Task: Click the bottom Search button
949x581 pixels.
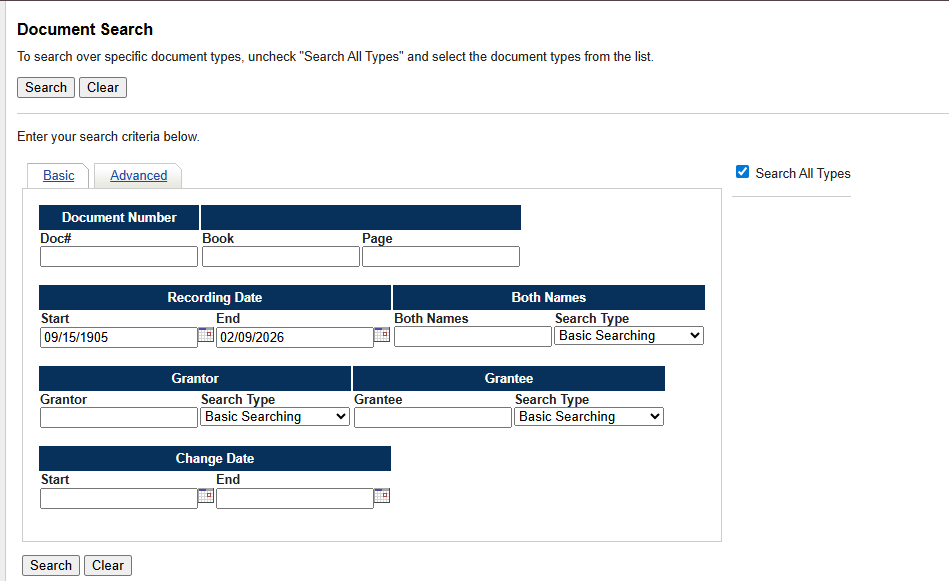Action: tap(51, 565)
